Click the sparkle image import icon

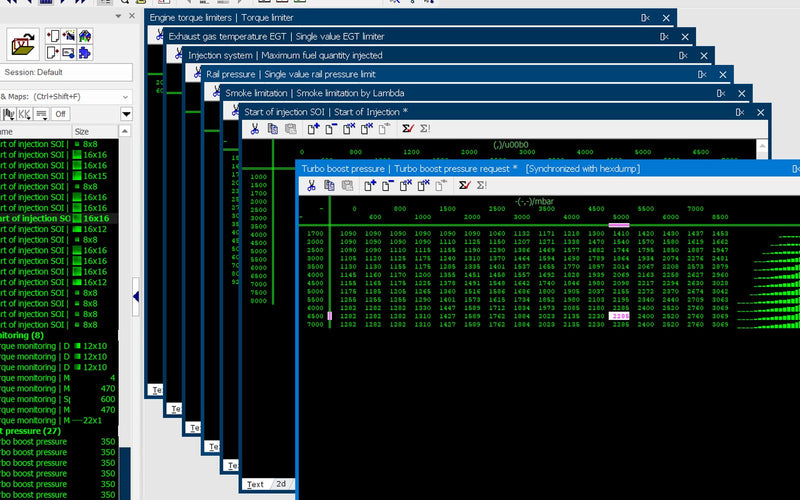(x=69, y=36)
